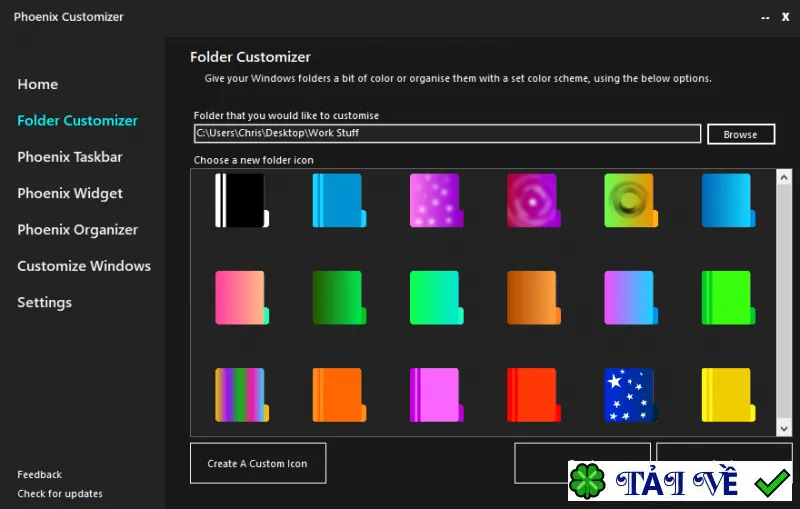
Task: Open the Folder Customizer section
Action: [78, 120]
